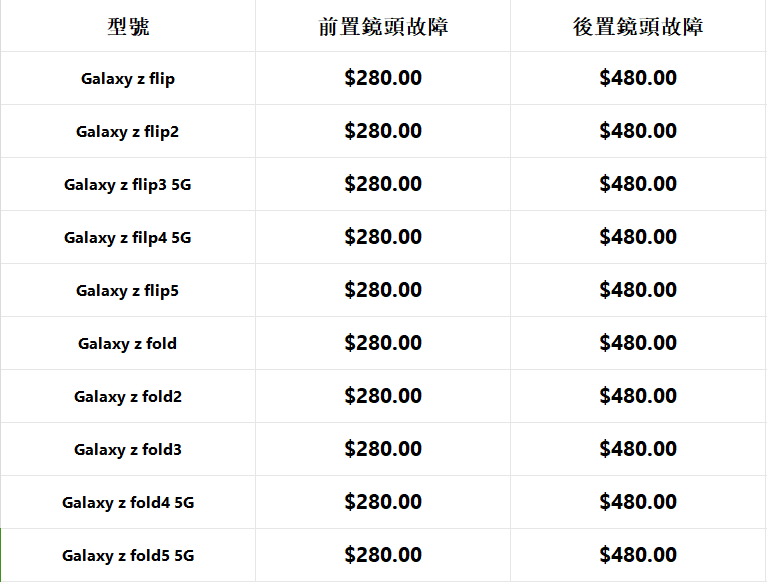Click the Galaxy z fold5 5G cell

128,555
